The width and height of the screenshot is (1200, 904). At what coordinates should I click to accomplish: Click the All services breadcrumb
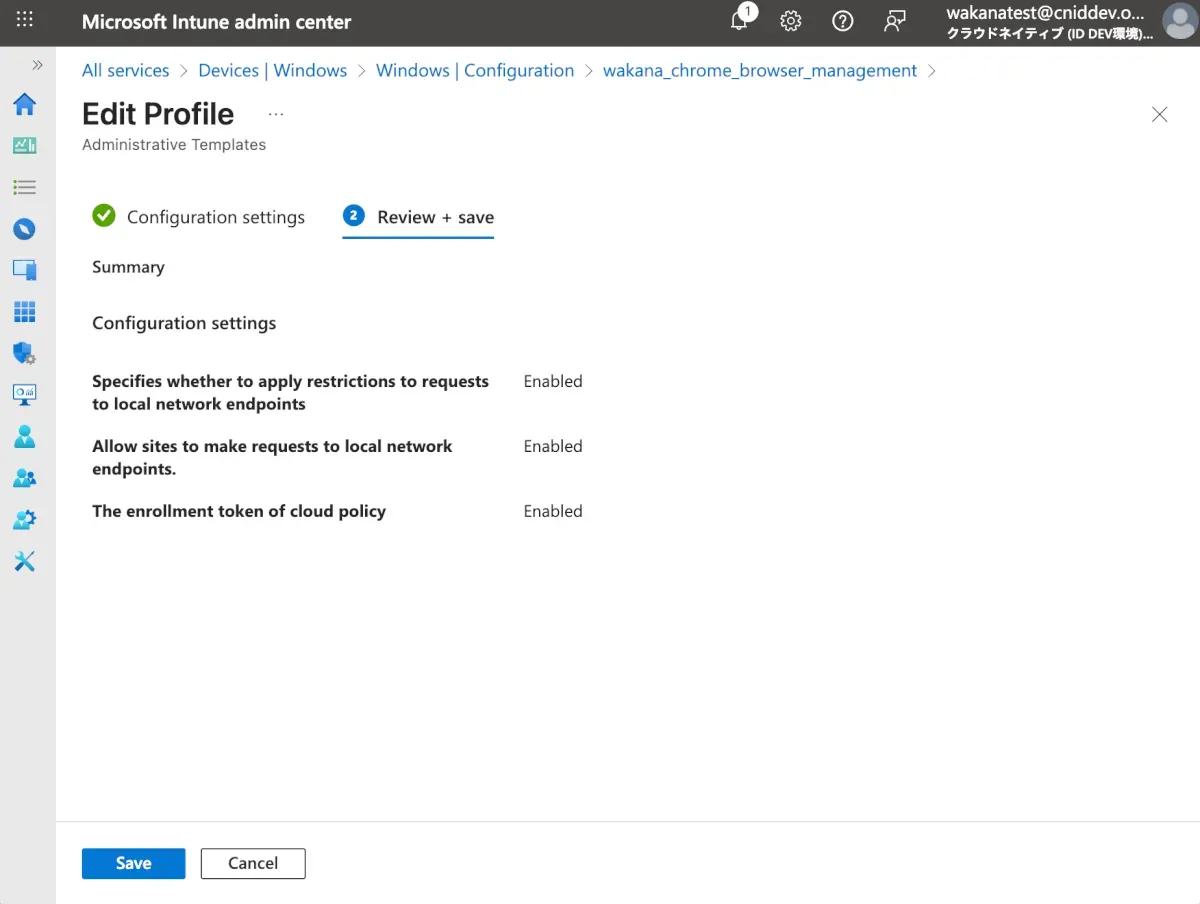pyautogui.click(x=125, y=70)
